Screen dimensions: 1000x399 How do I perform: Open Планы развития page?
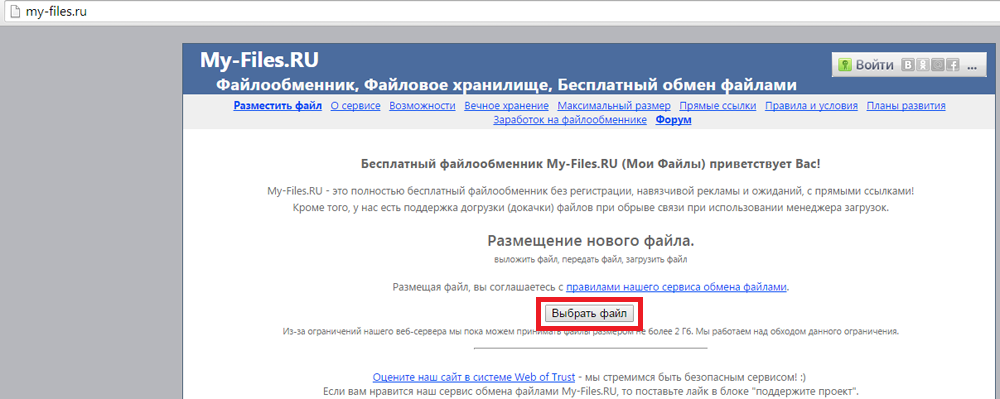tap(906, 106)
